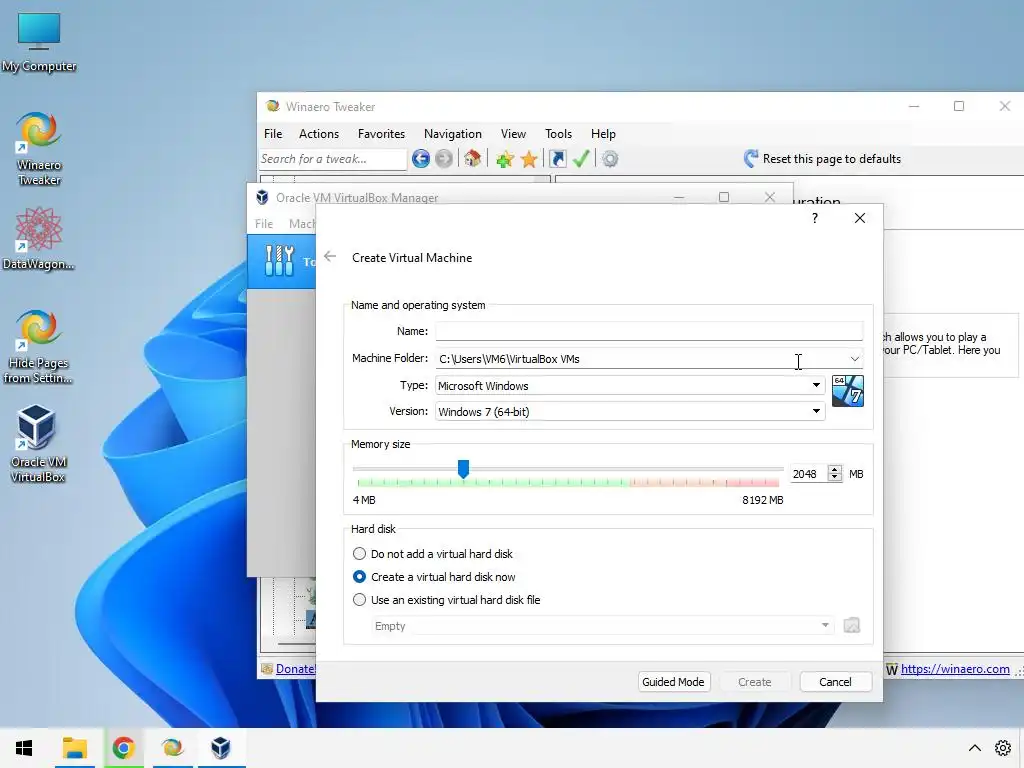Click the Name input field
The image size is (1024, 768).
(x=649, y=331)
